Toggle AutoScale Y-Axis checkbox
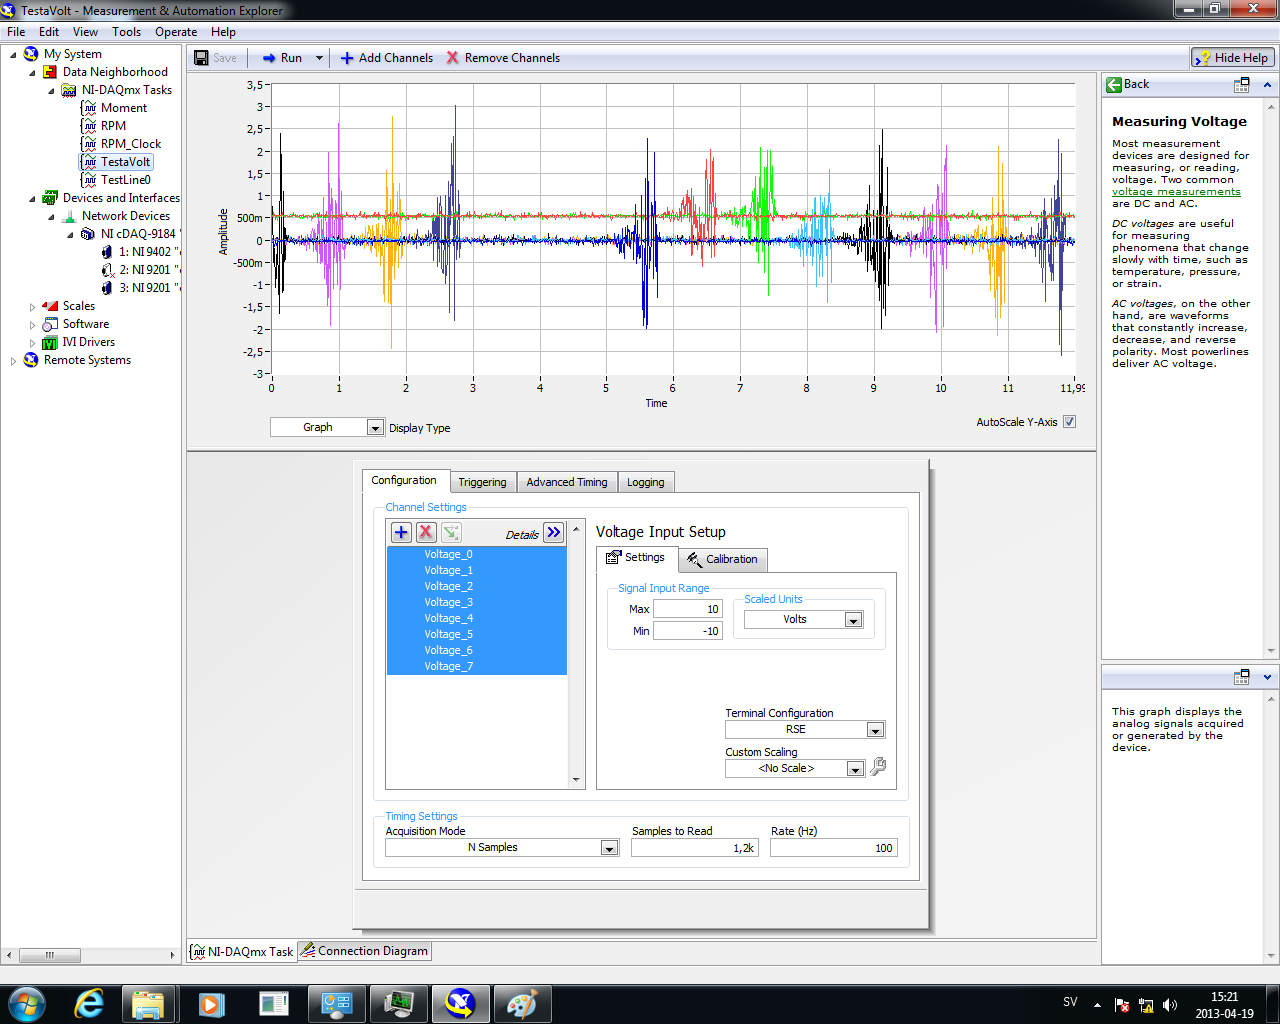1280x1024 pixels. pyautogui.click(x=1069, y=422)
